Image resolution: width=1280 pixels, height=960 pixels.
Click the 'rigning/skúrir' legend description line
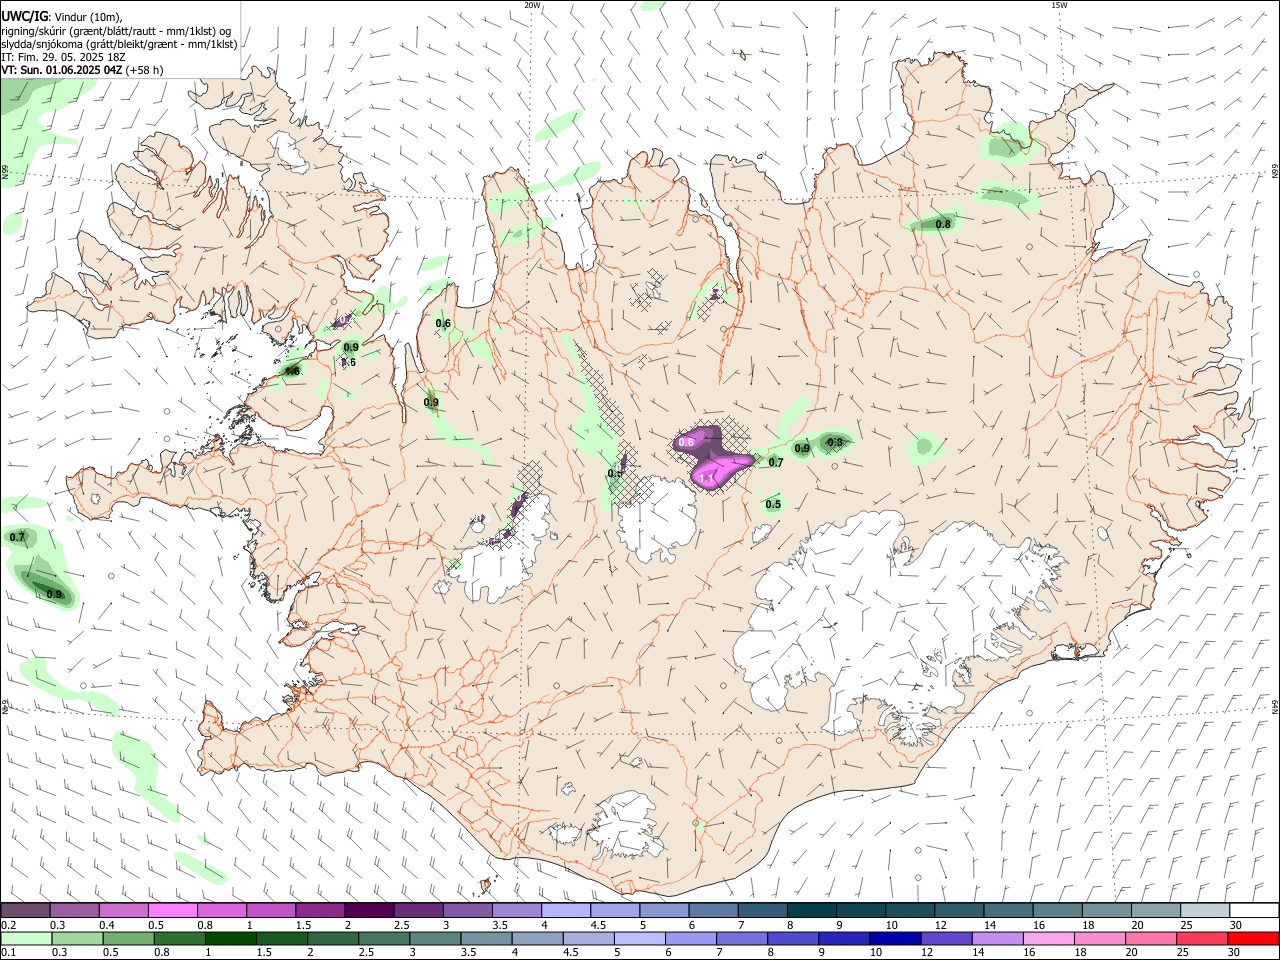point(116,30)
